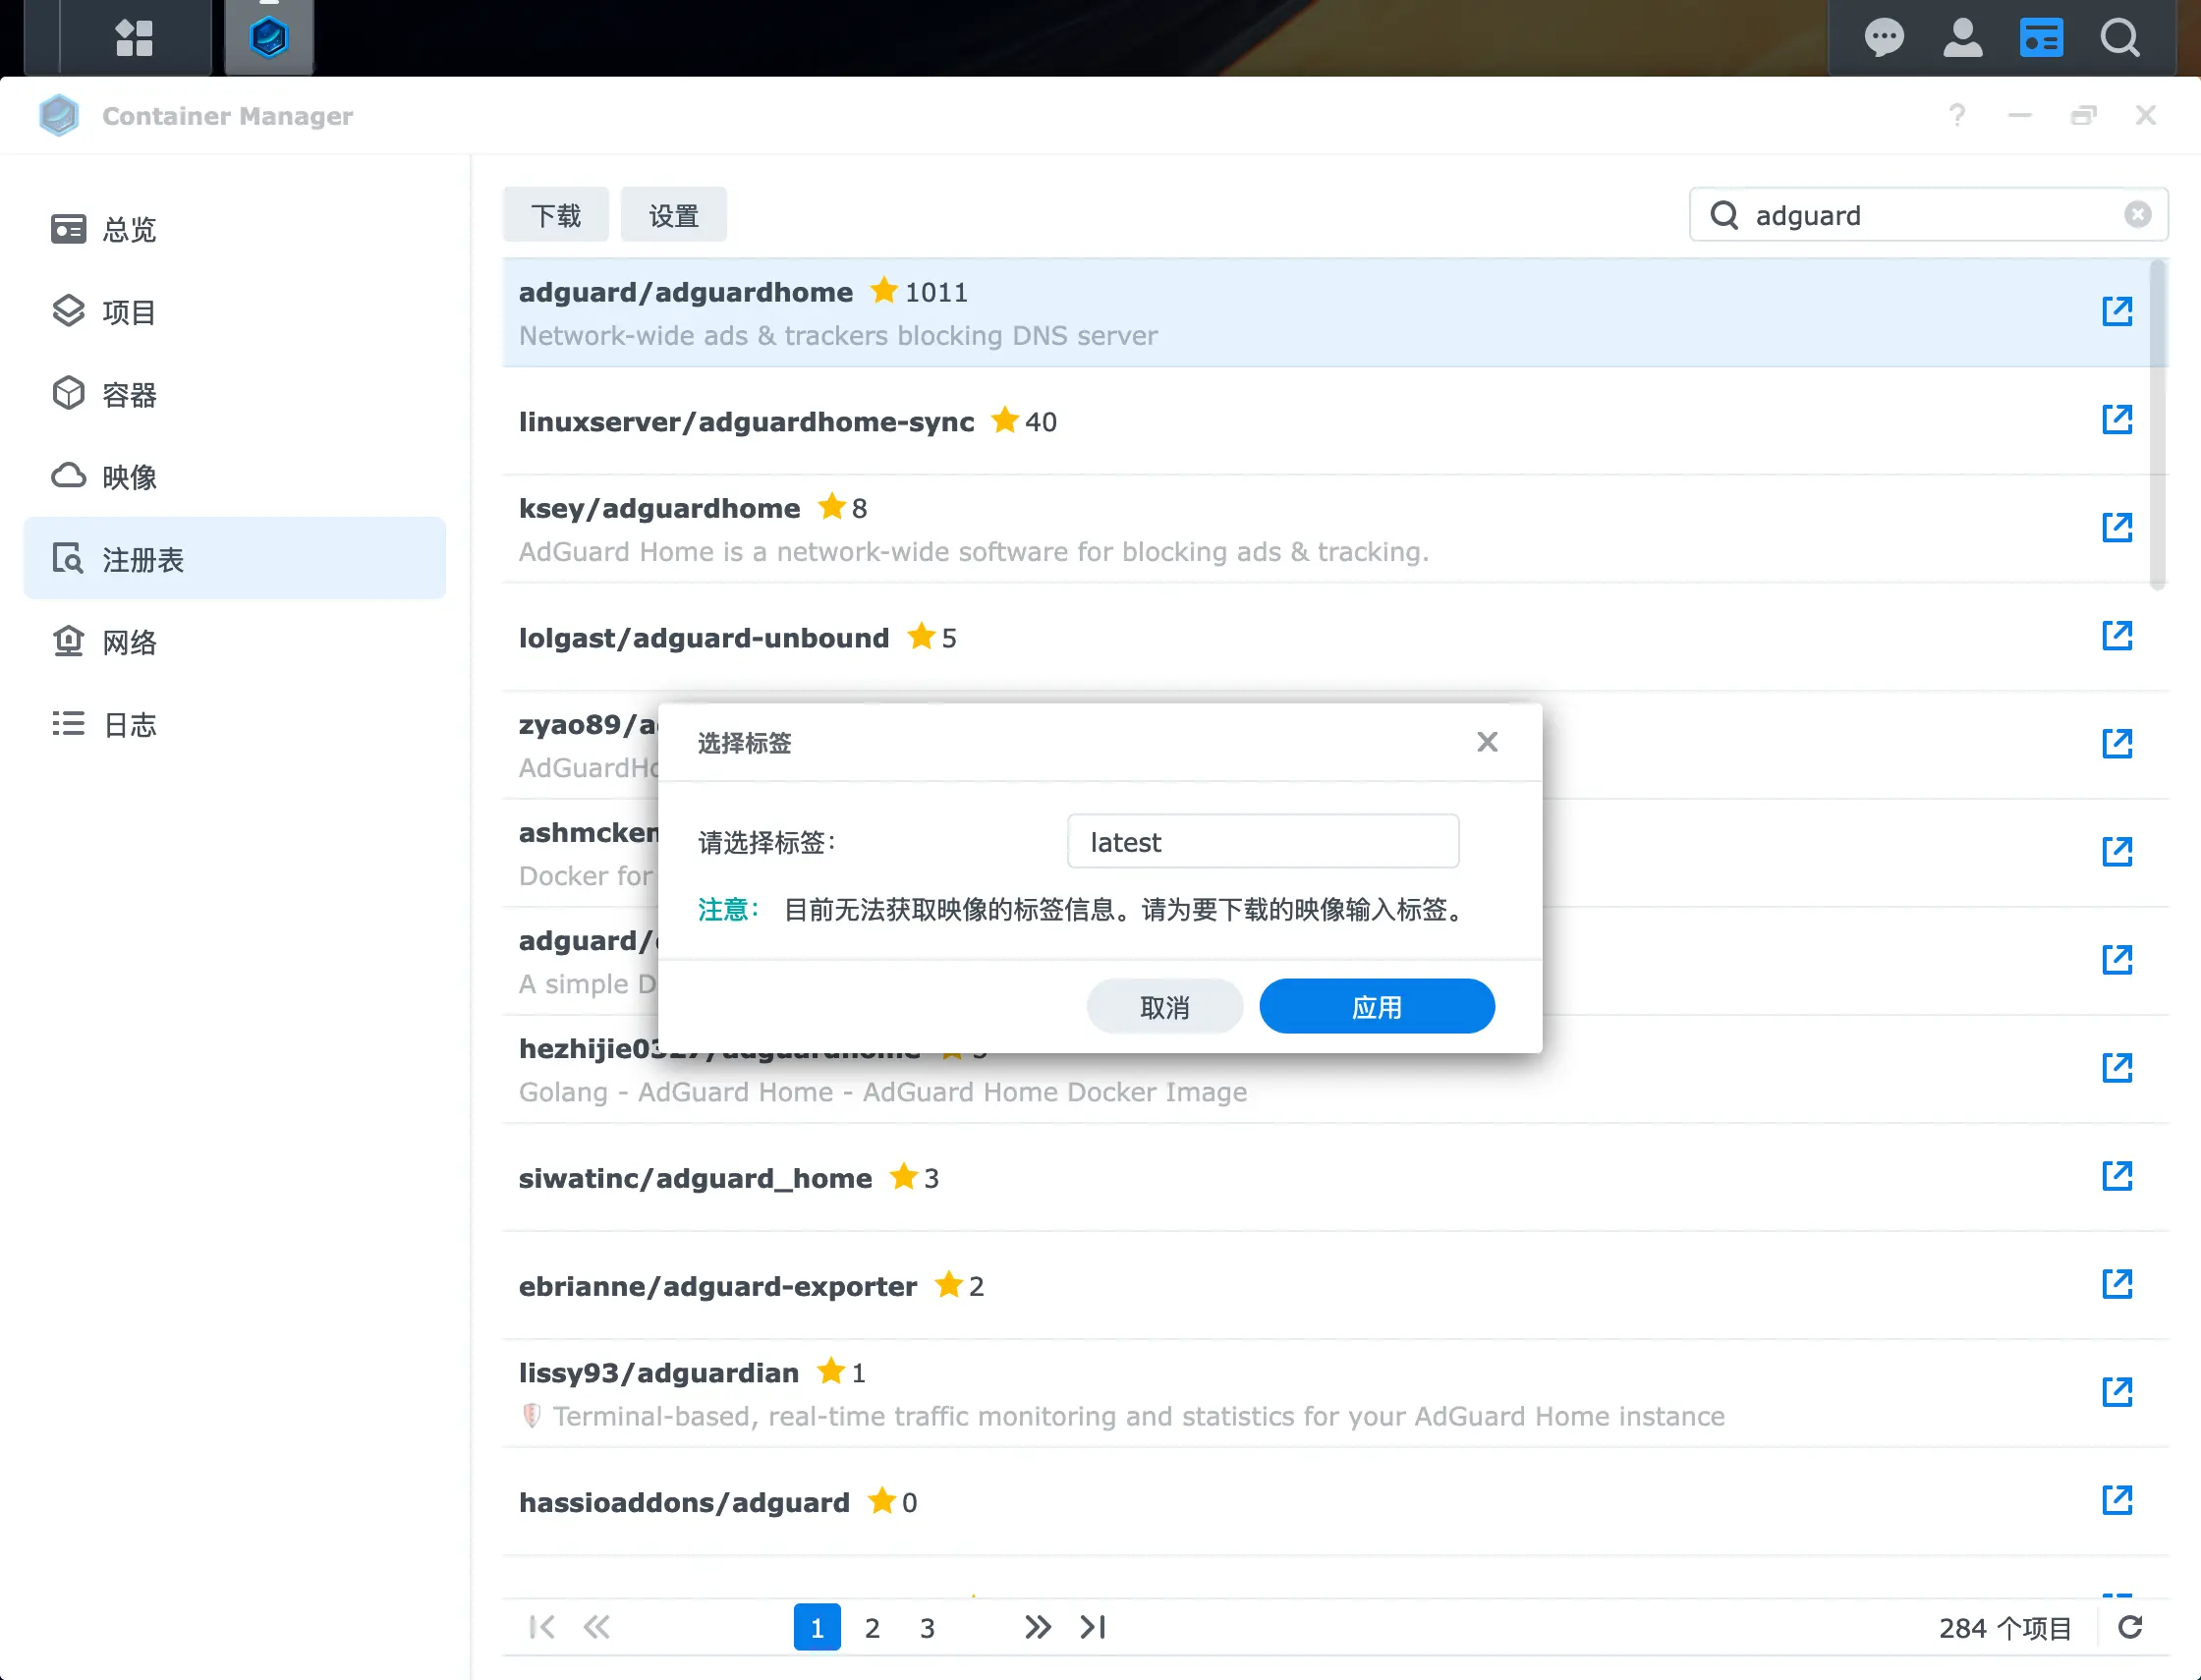
Task: Open the user account options icon
Action: point(1962,38)
